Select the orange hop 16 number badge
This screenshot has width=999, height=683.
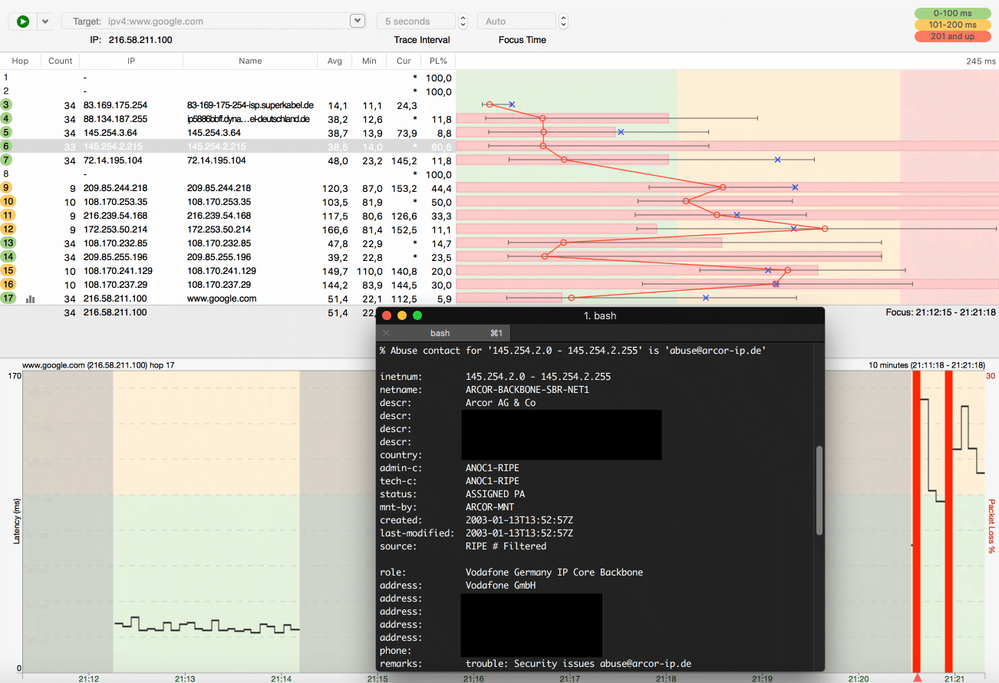pos(7,285)
